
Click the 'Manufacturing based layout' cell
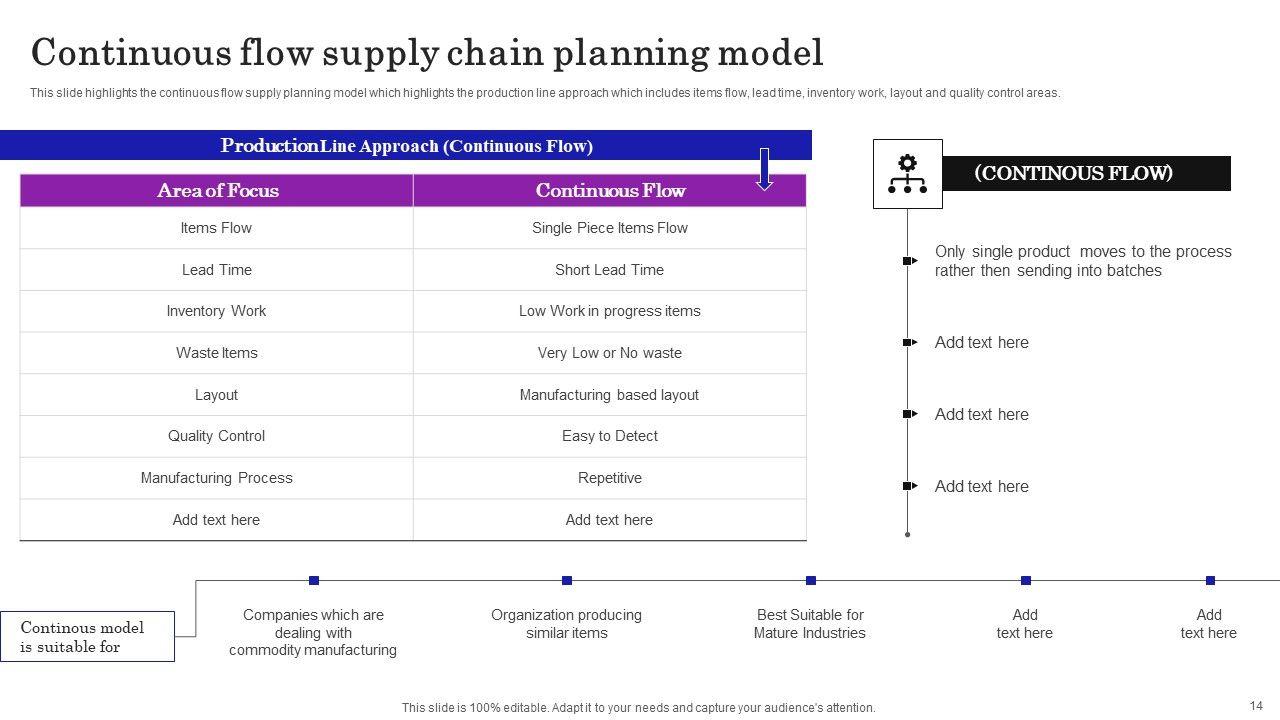coord(609,395)
